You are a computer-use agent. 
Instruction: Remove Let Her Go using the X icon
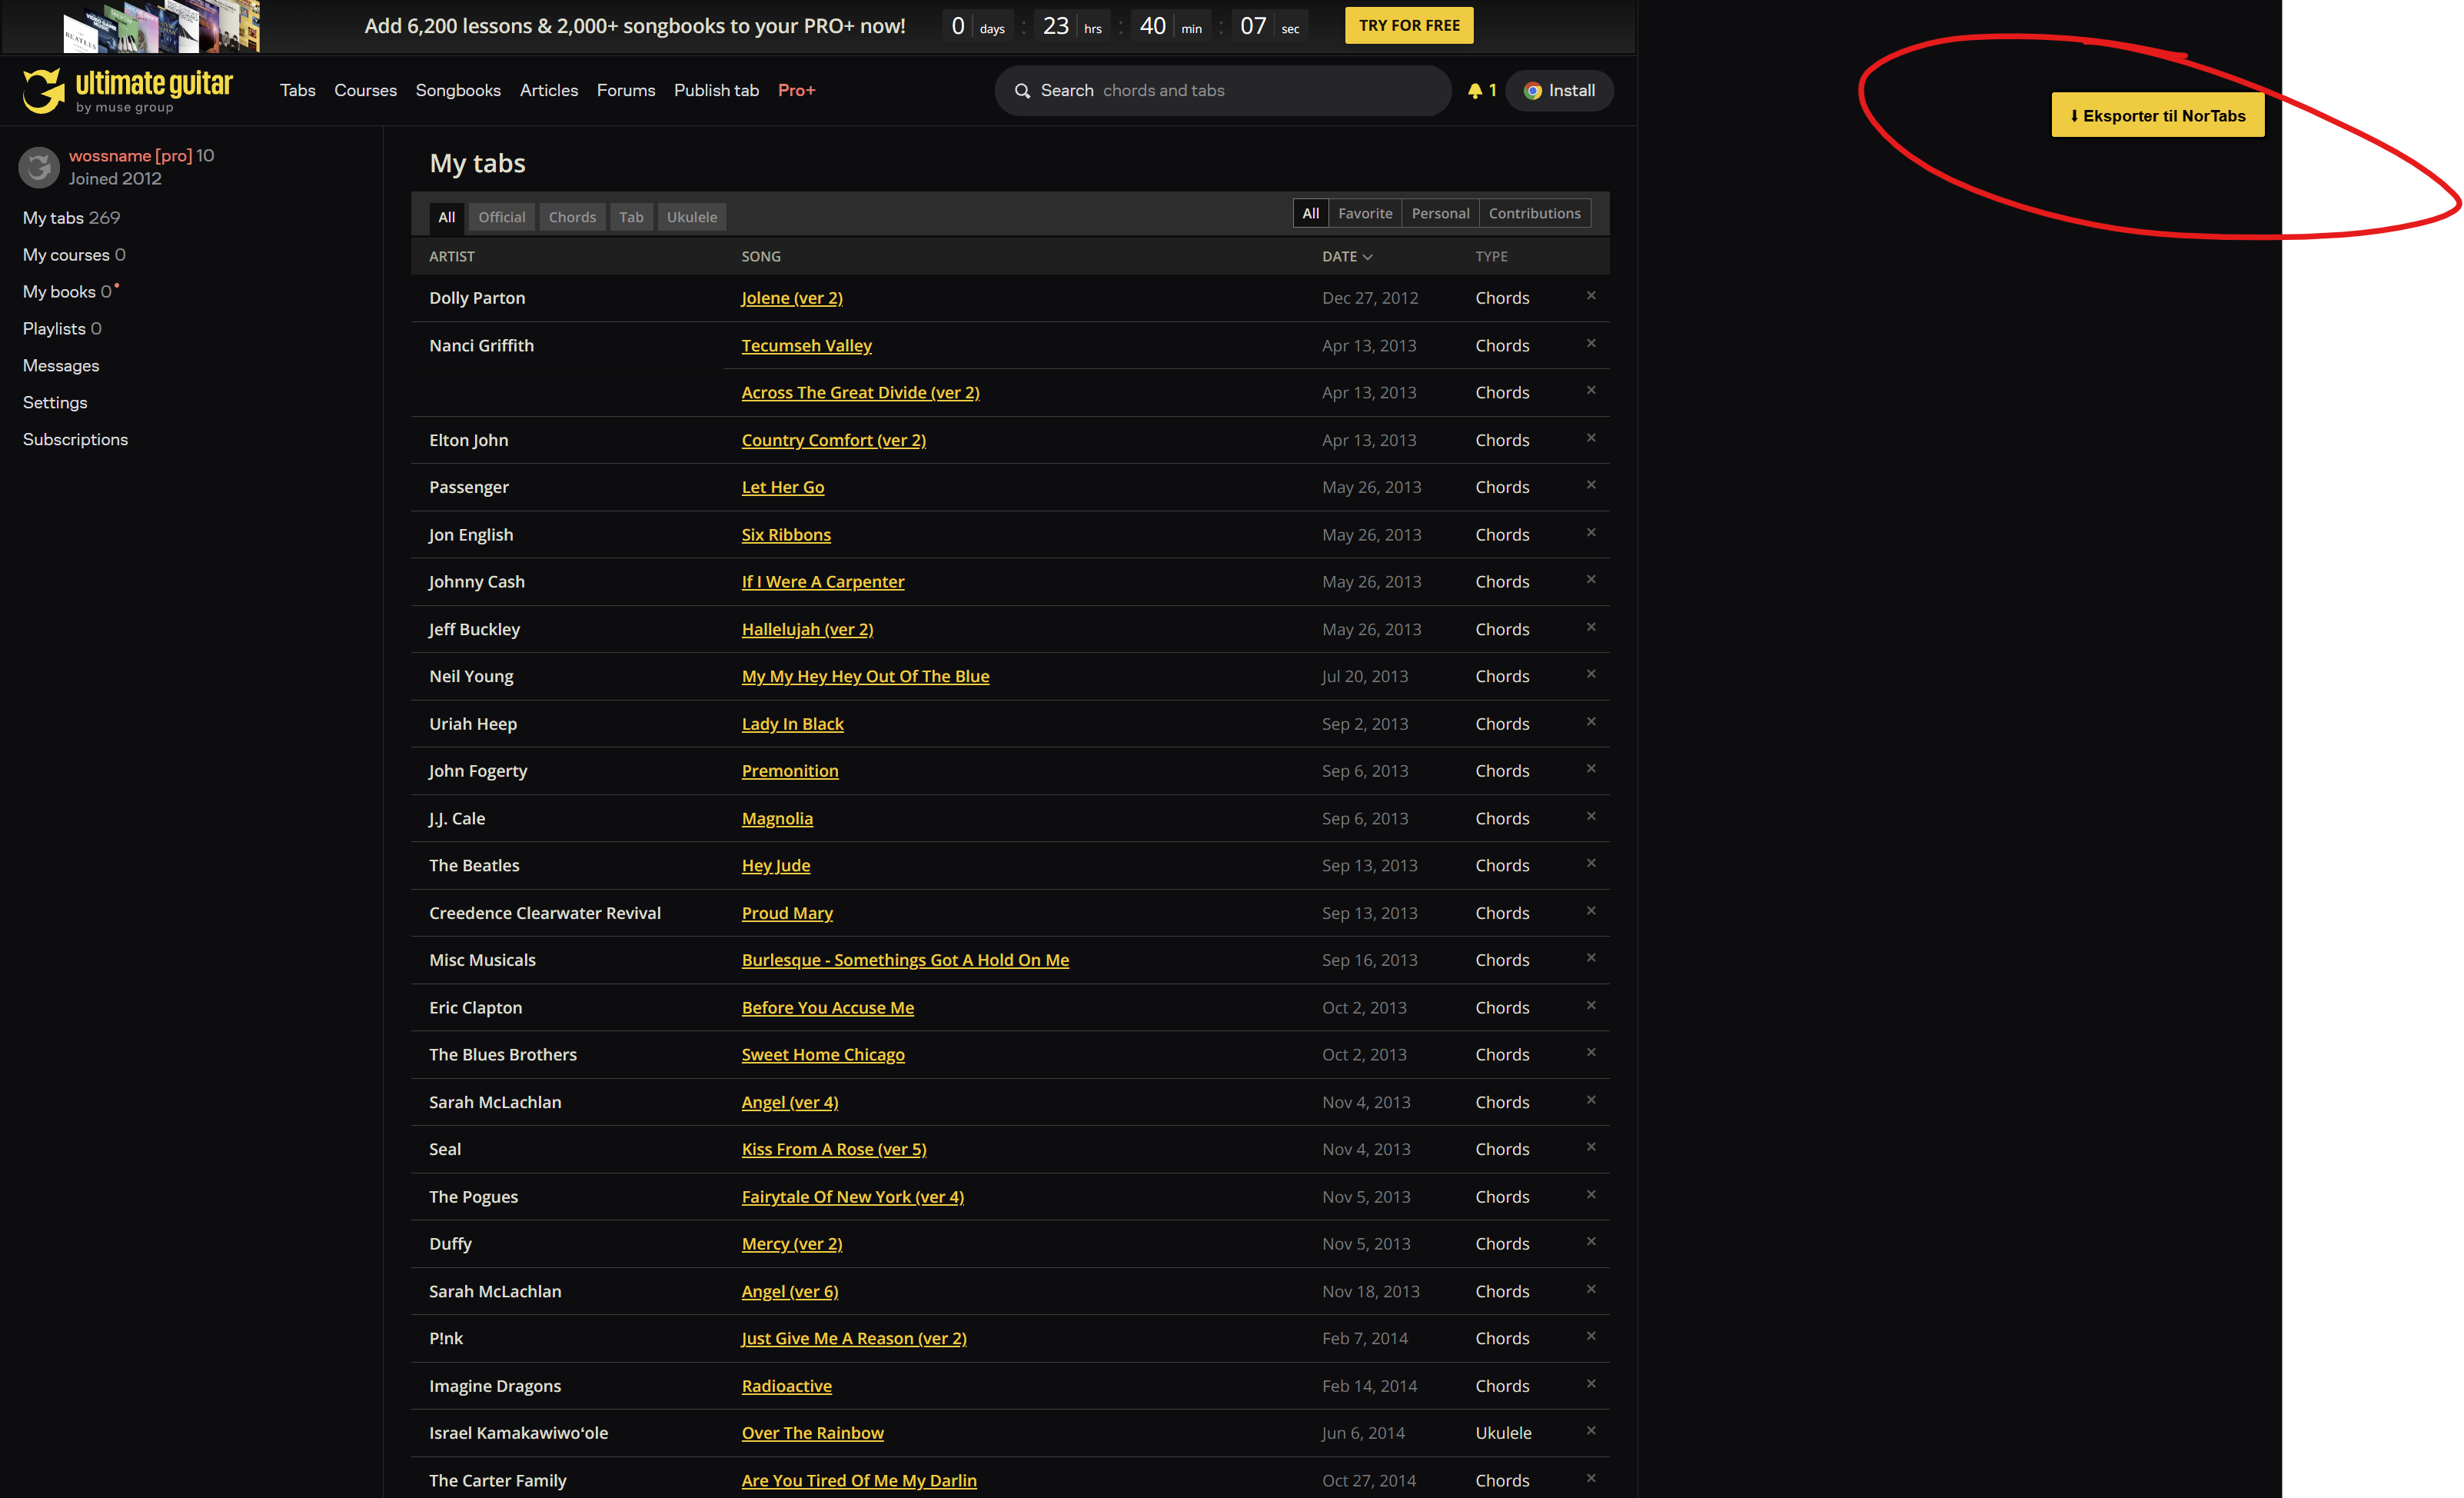tap(1591, 485)
